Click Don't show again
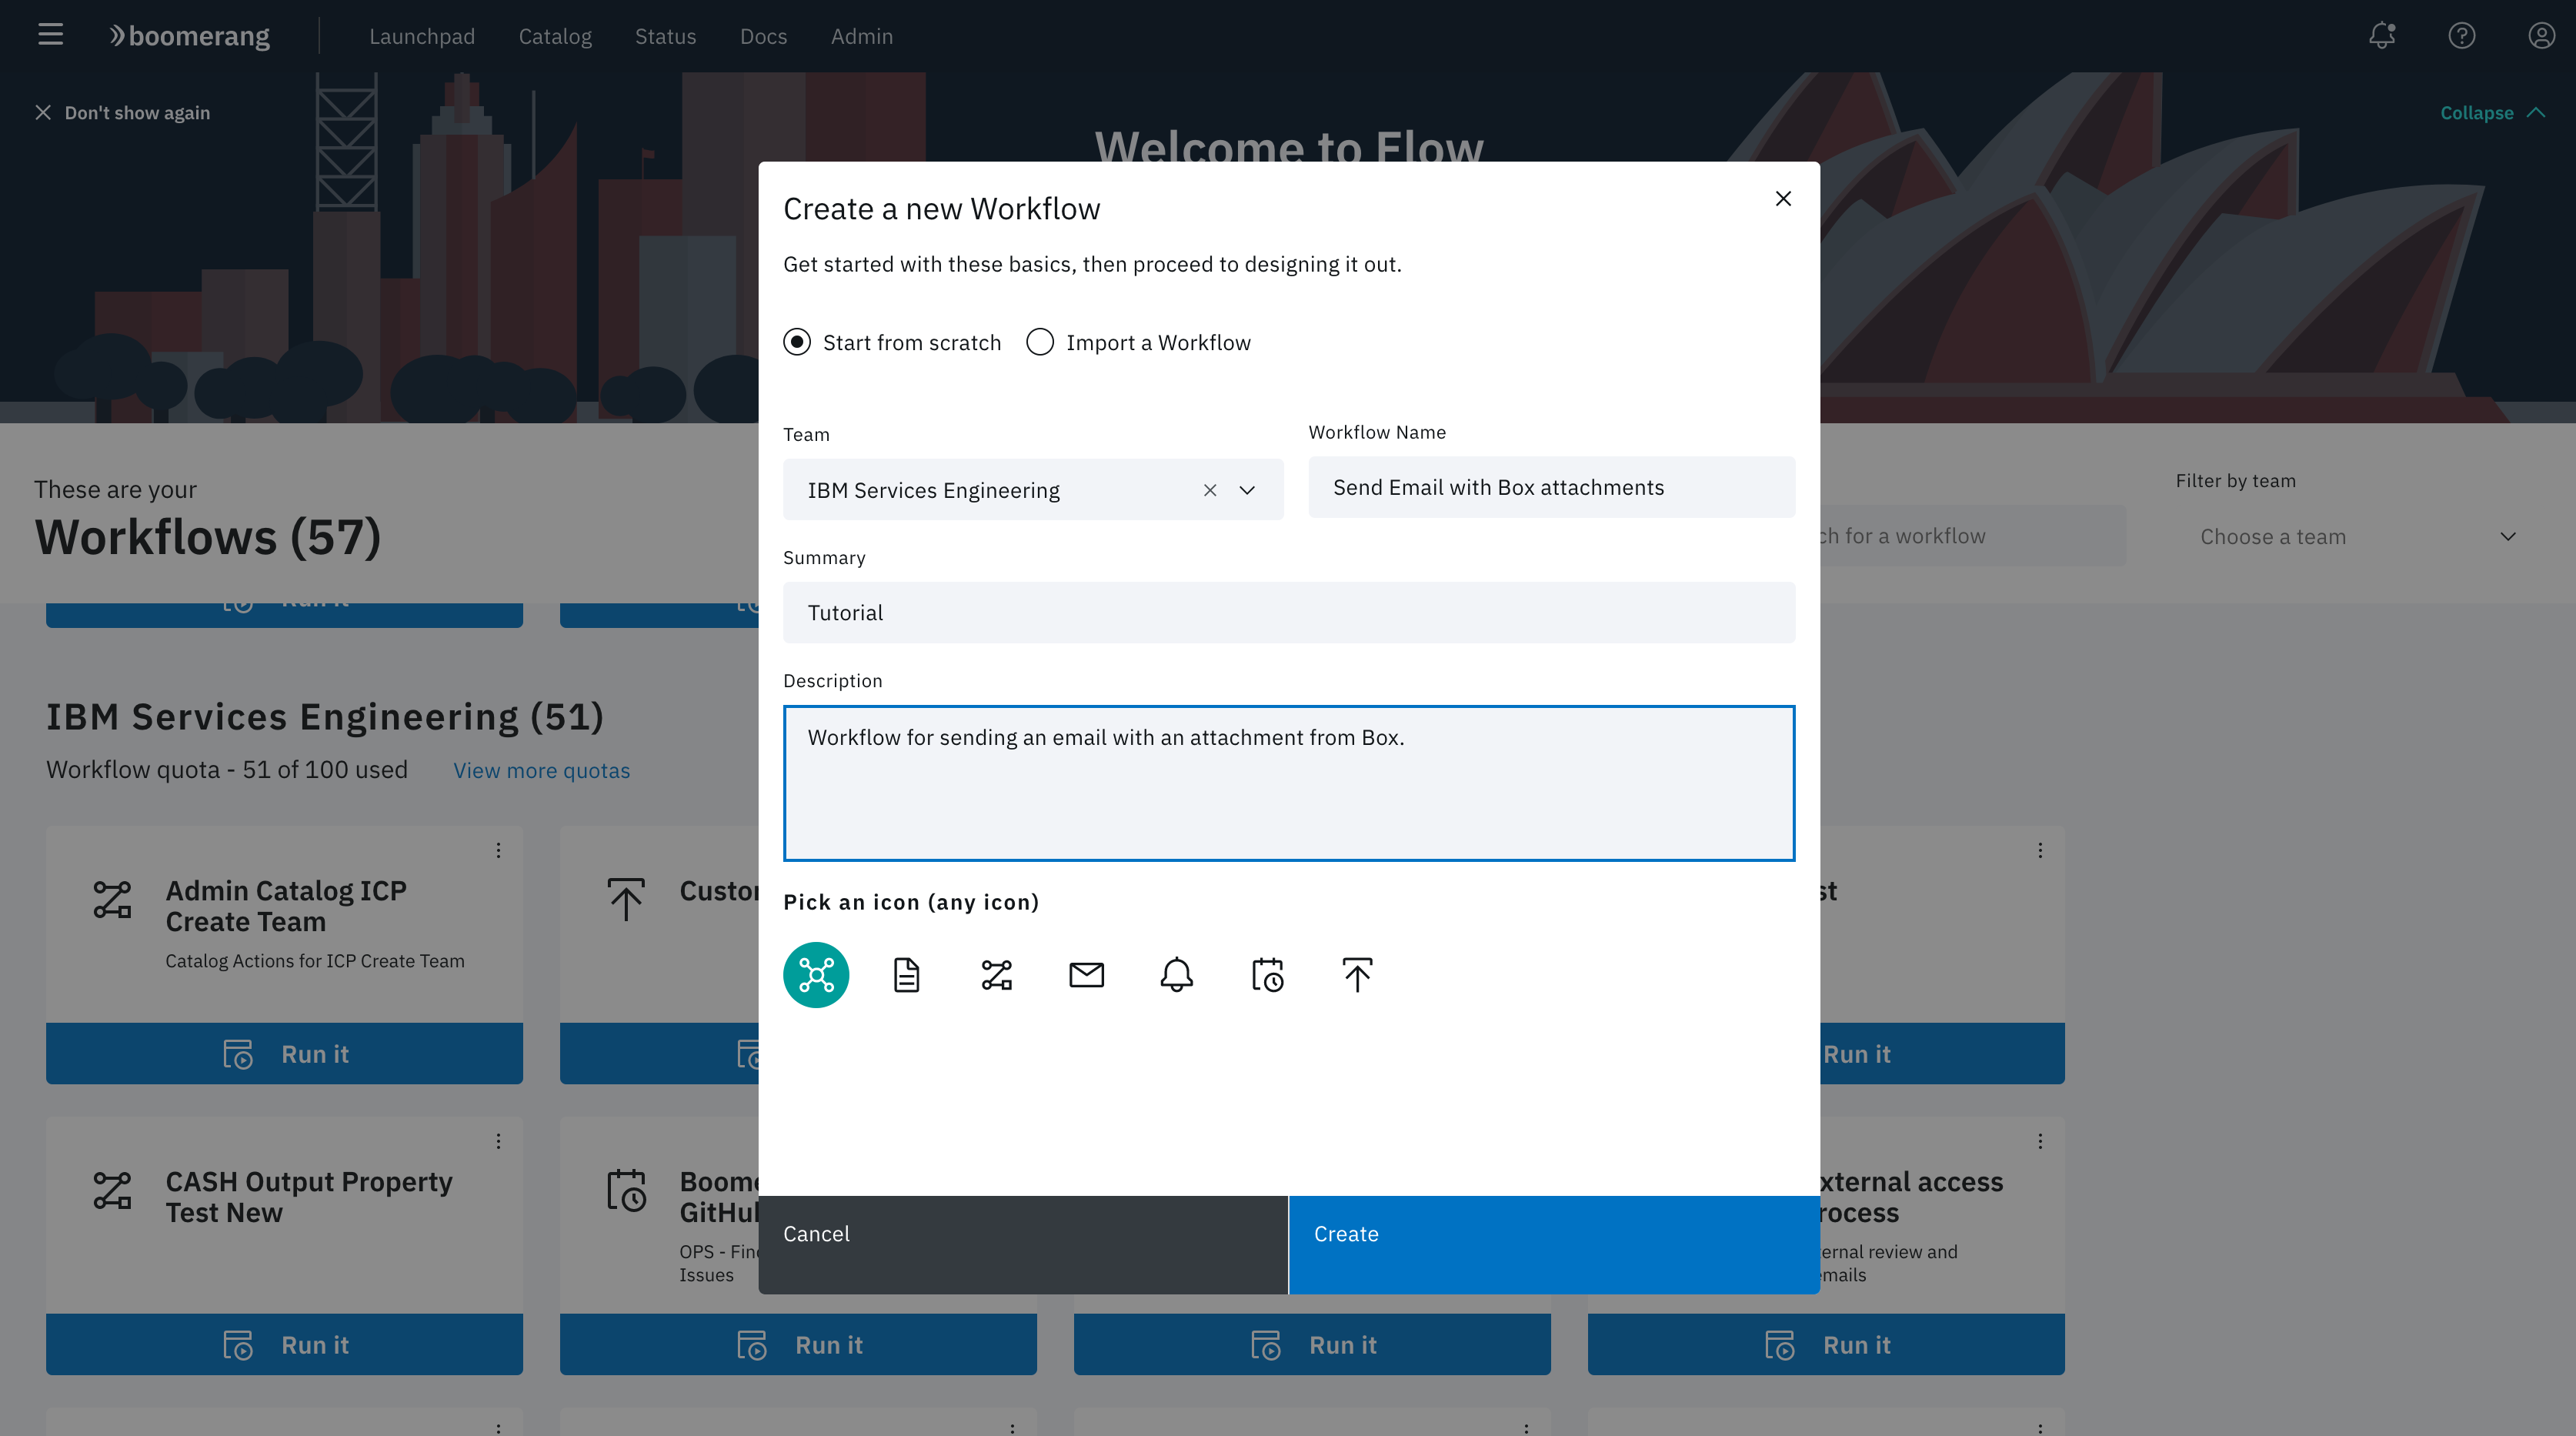Viewport: 2576px width, 1436px height. pyautogui.click(x=137, y=112)
